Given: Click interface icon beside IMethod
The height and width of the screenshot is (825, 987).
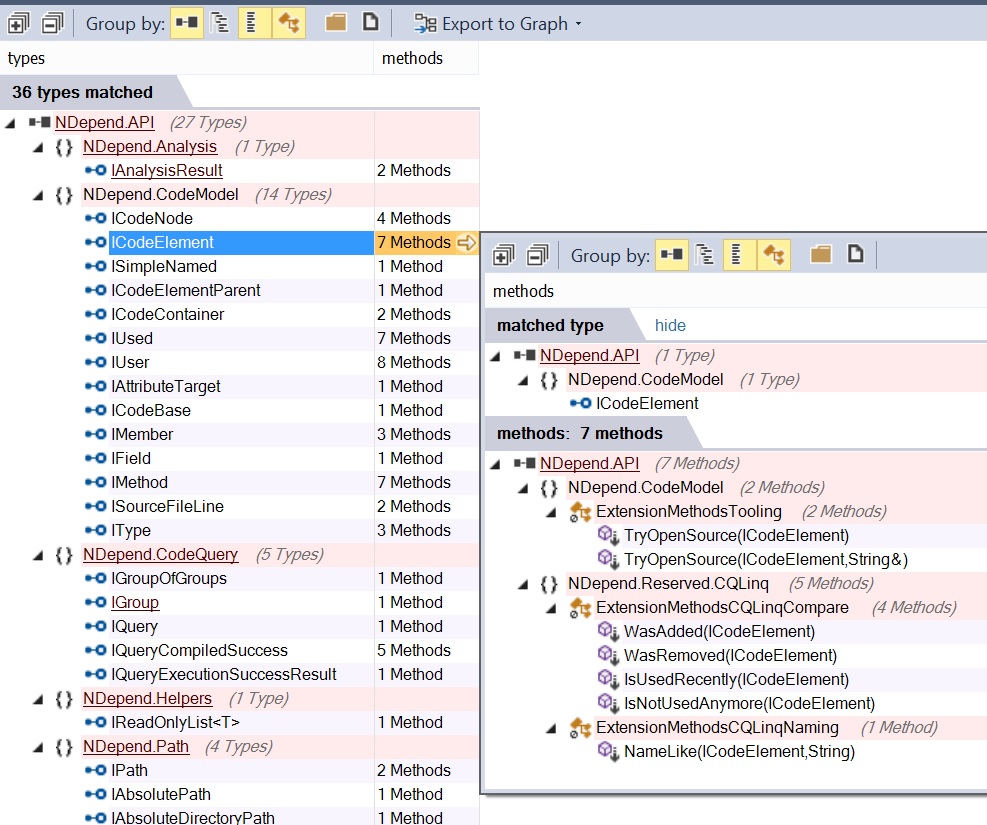Looking at the screenshot, I should click(x=96, y=482).
